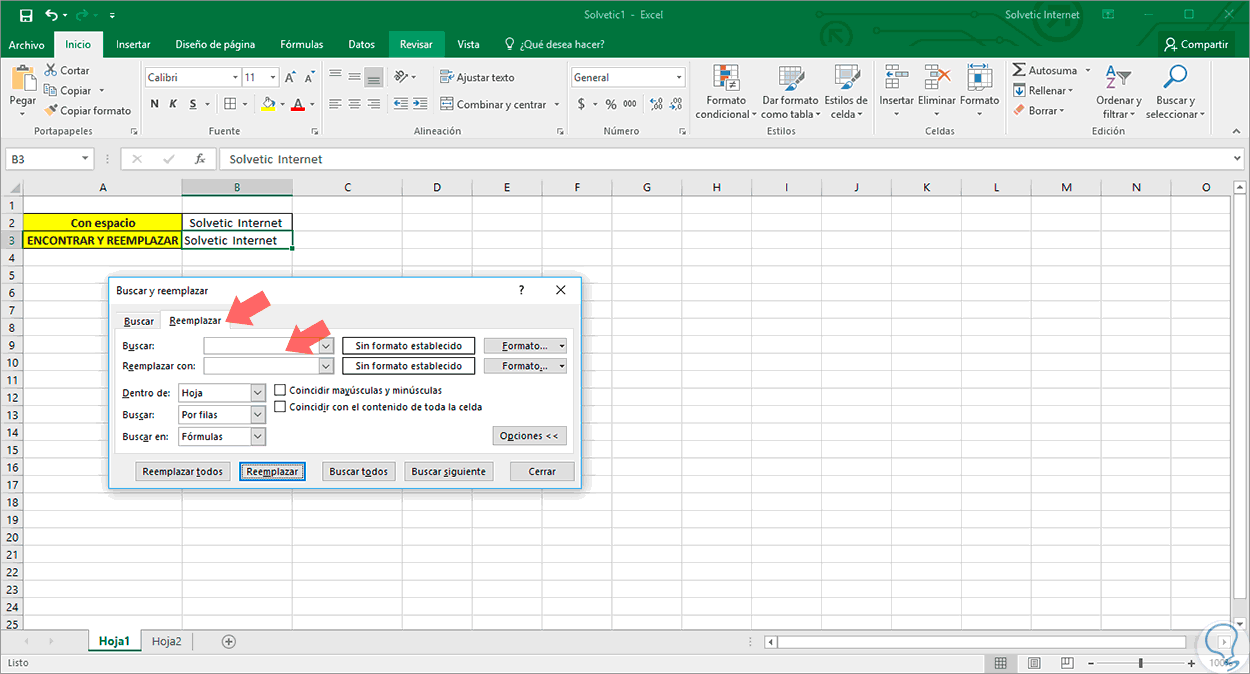Image resolution: width=1250 pixels, height=674 pixels.
Task: Click the insert function fx icon
Action: coord(200,159)
